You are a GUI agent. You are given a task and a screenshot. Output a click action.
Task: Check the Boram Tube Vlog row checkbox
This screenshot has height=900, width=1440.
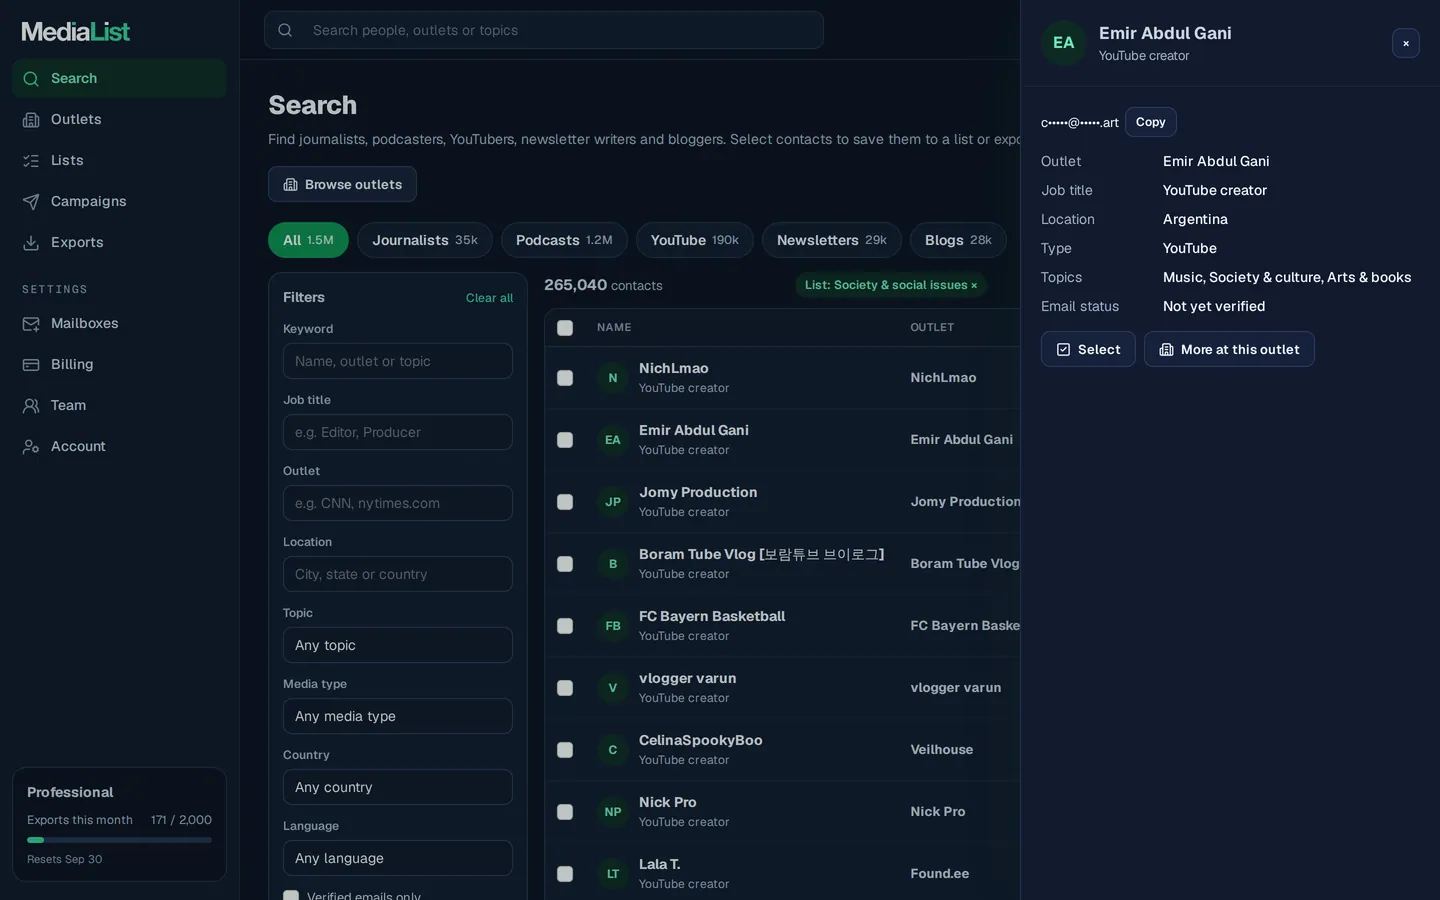pyautogui.click(x=565, y=564)
